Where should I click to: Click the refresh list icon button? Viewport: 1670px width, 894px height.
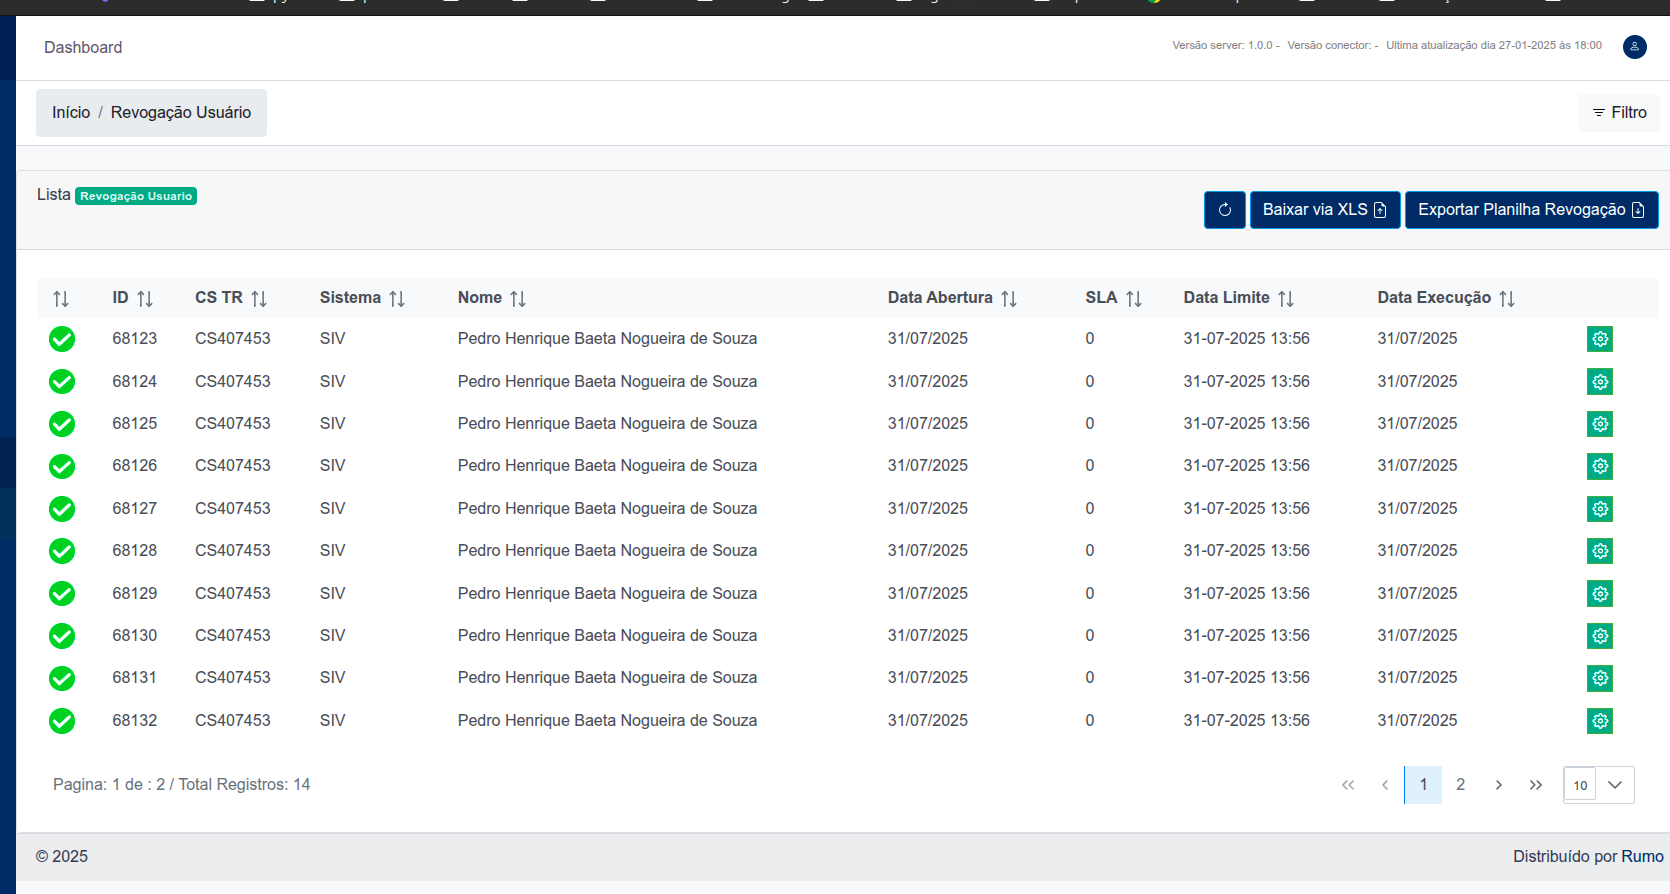point(1224,210)
